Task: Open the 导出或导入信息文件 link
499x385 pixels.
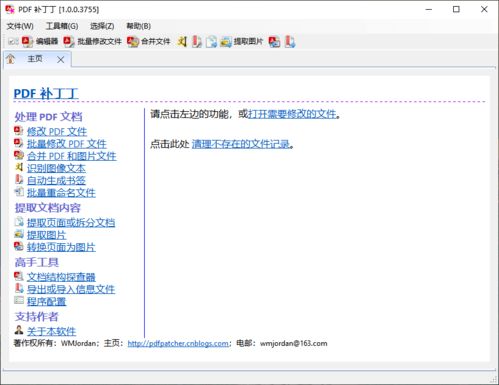Action: 71,289
